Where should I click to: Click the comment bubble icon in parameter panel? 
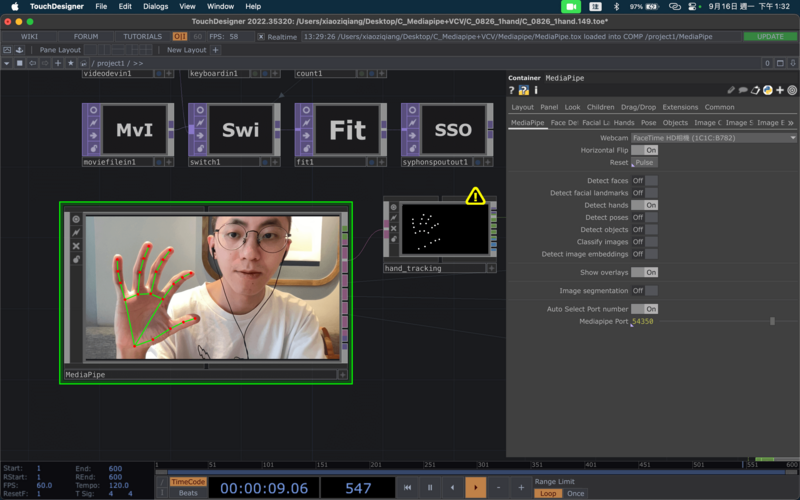pyautogui.click(x=743, y=91)
